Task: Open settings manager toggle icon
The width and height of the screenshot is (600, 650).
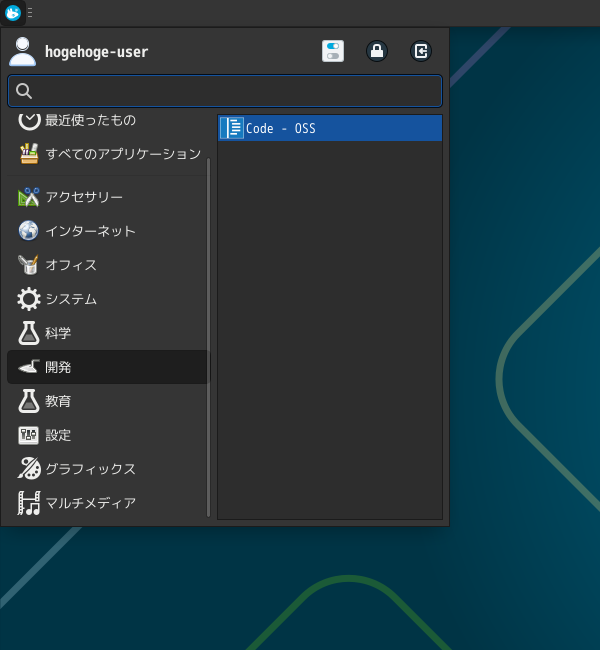Action: point(333,52)
